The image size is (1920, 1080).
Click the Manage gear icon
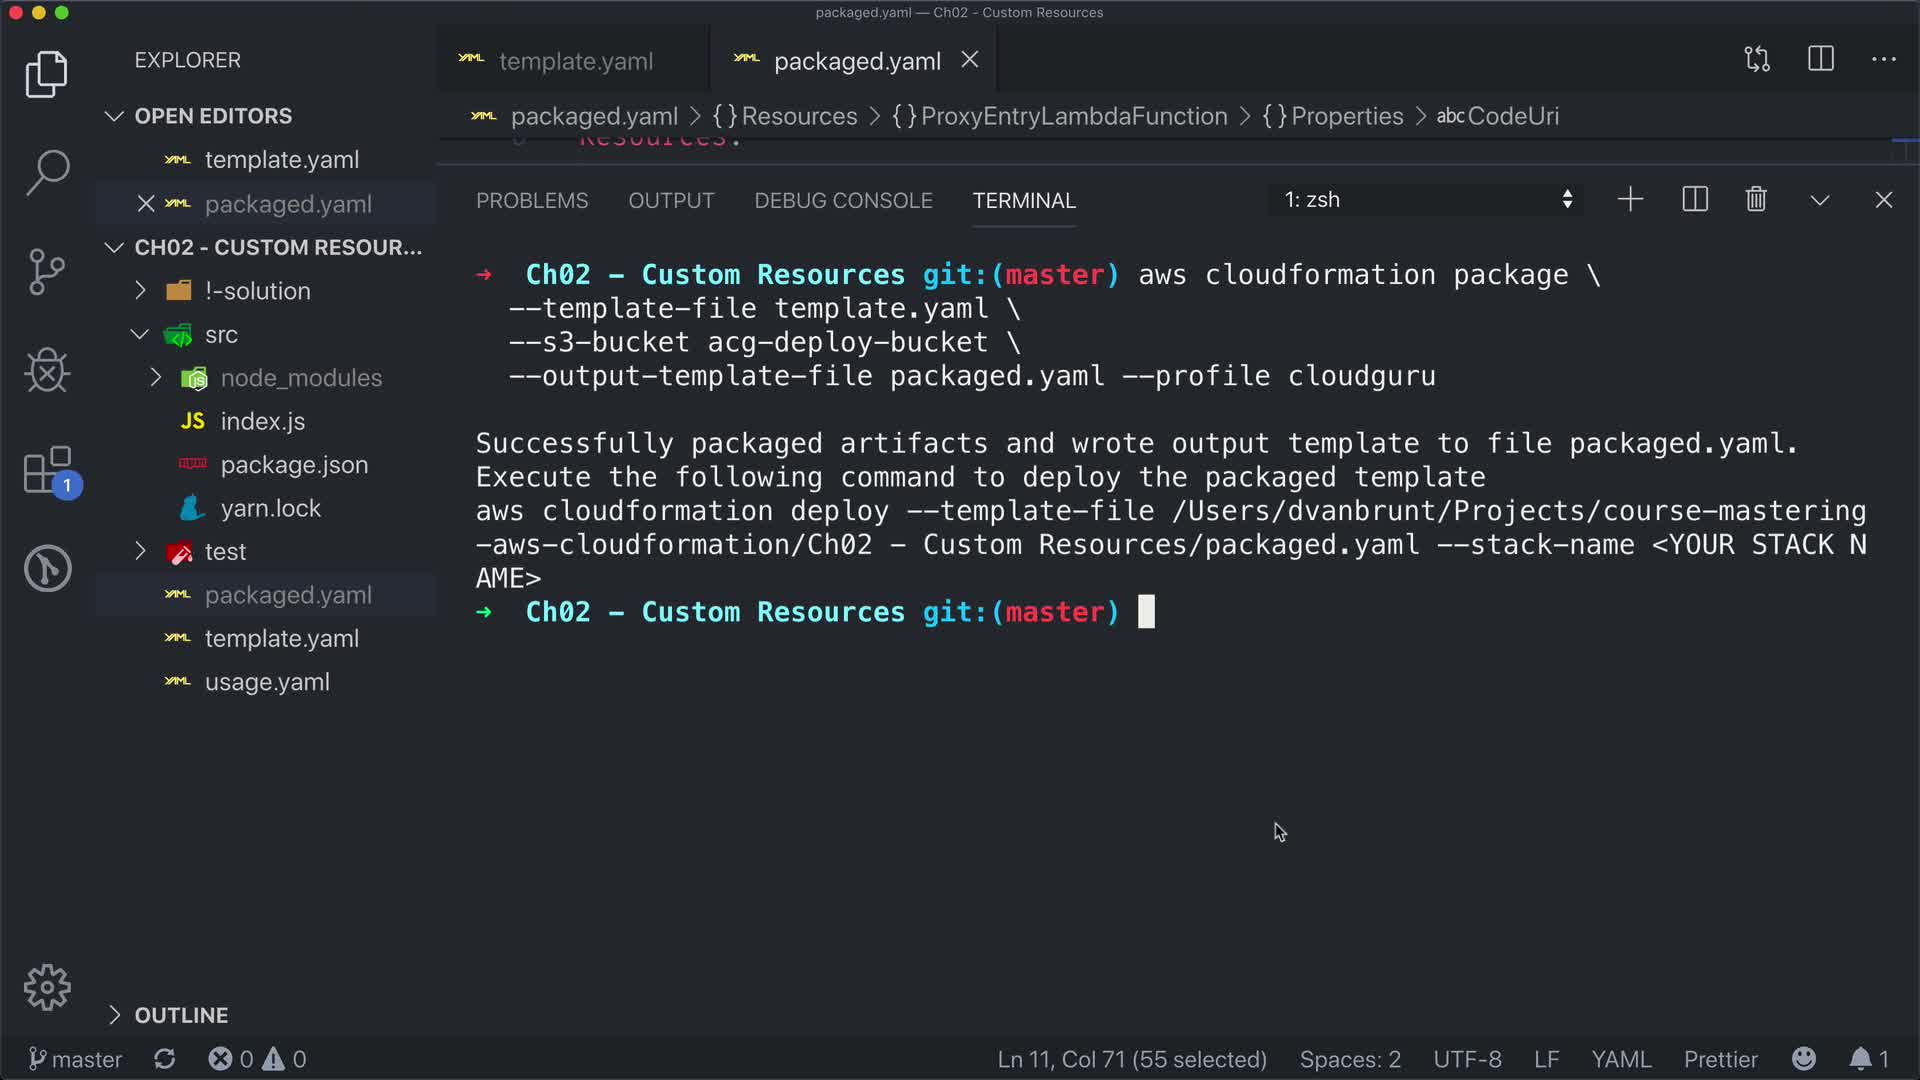[47, 988]
